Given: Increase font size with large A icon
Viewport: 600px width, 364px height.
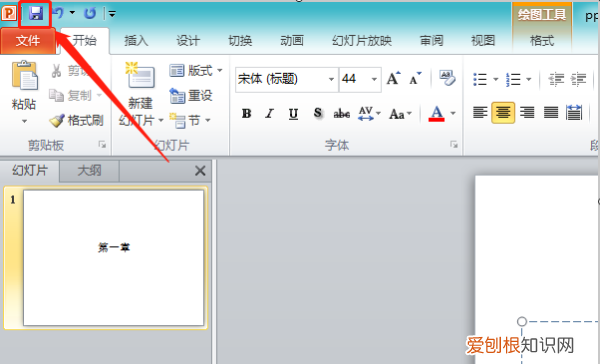Looking at the screenshot, I should coord(393,78).
